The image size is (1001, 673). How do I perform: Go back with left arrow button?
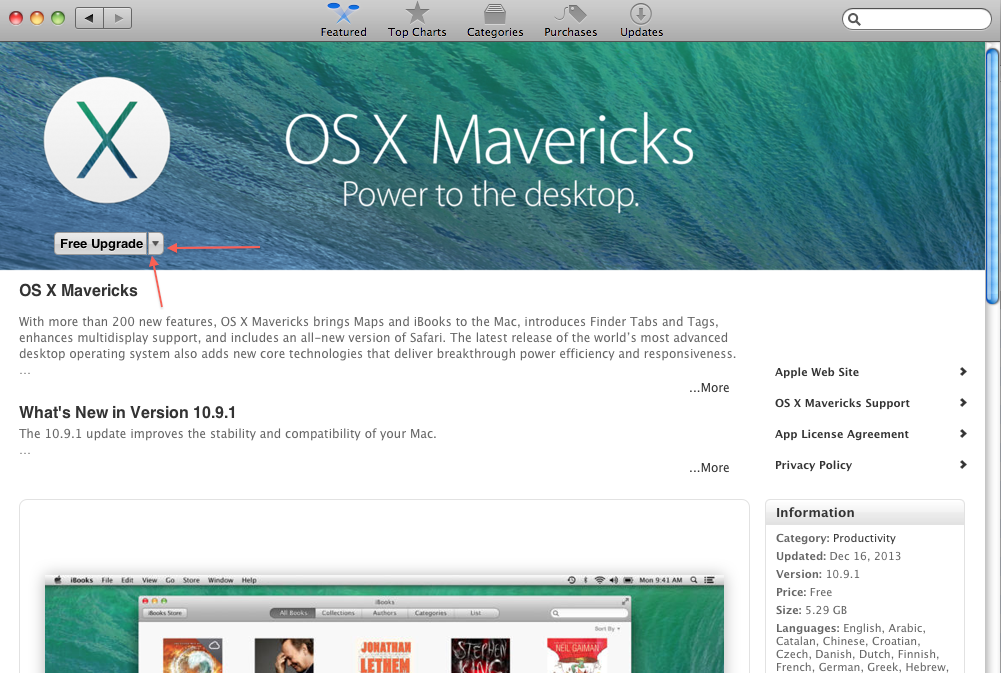tap(89, 18)
